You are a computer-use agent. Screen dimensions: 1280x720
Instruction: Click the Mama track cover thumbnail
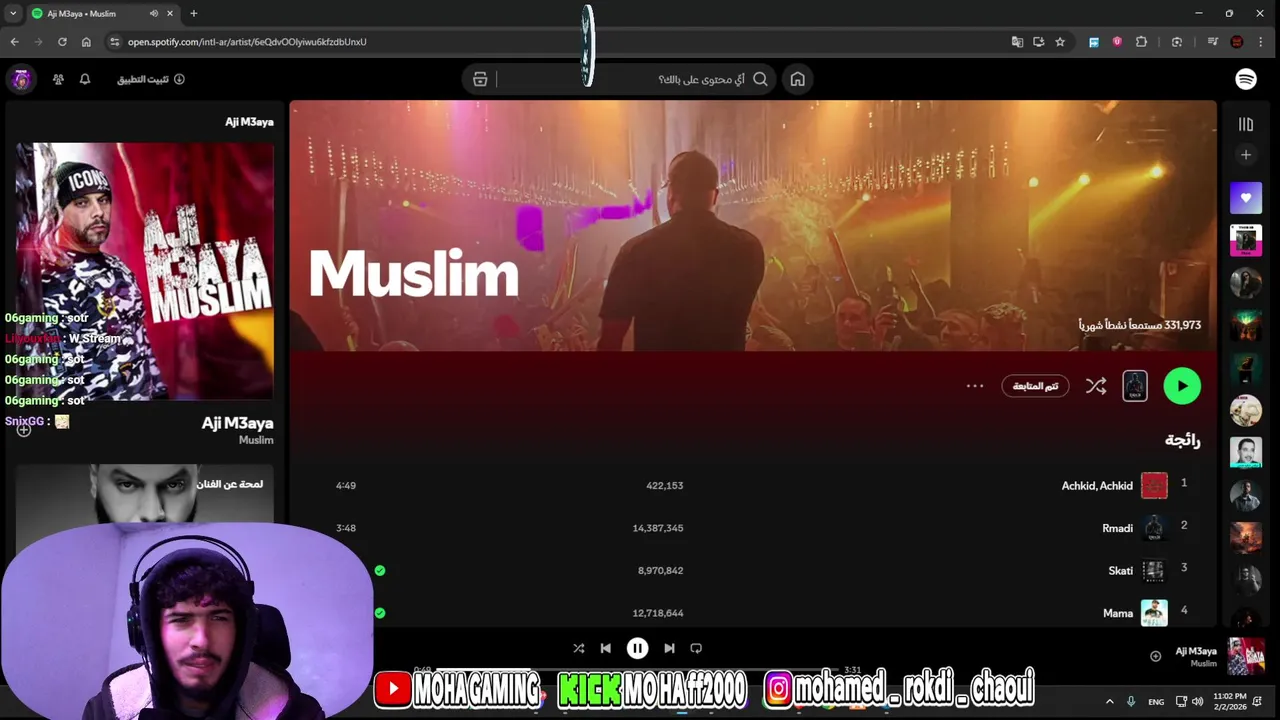pyautogui.click(x=1154, y=613)
